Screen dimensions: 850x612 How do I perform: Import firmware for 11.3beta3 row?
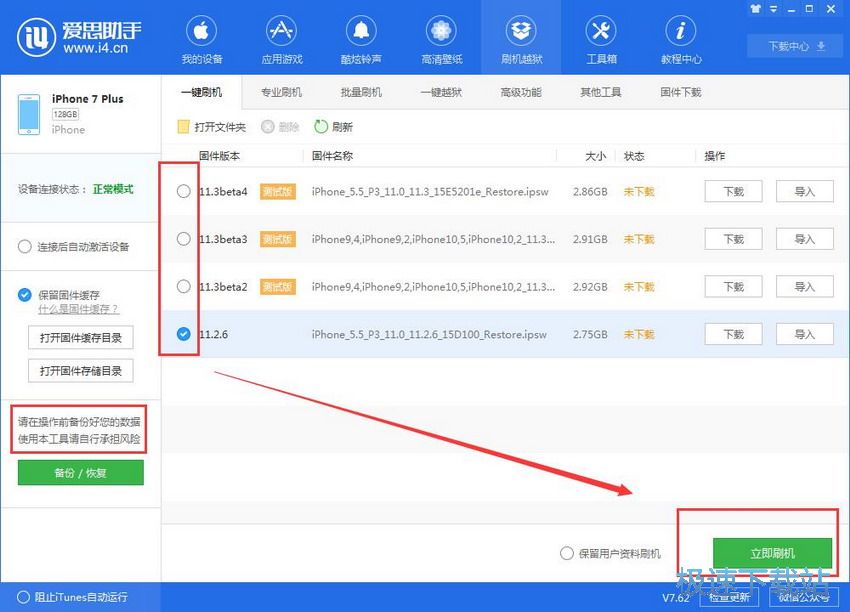[x=805, y=239]
